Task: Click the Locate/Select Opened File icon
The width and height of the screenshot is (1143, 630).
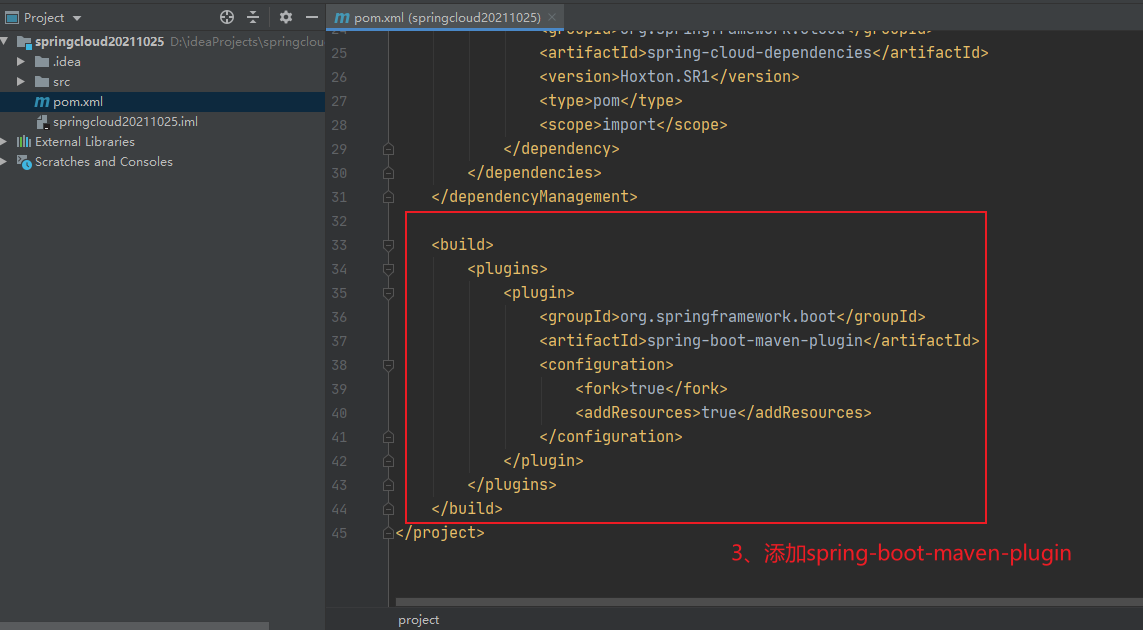Action: click(x=227, y=17)
